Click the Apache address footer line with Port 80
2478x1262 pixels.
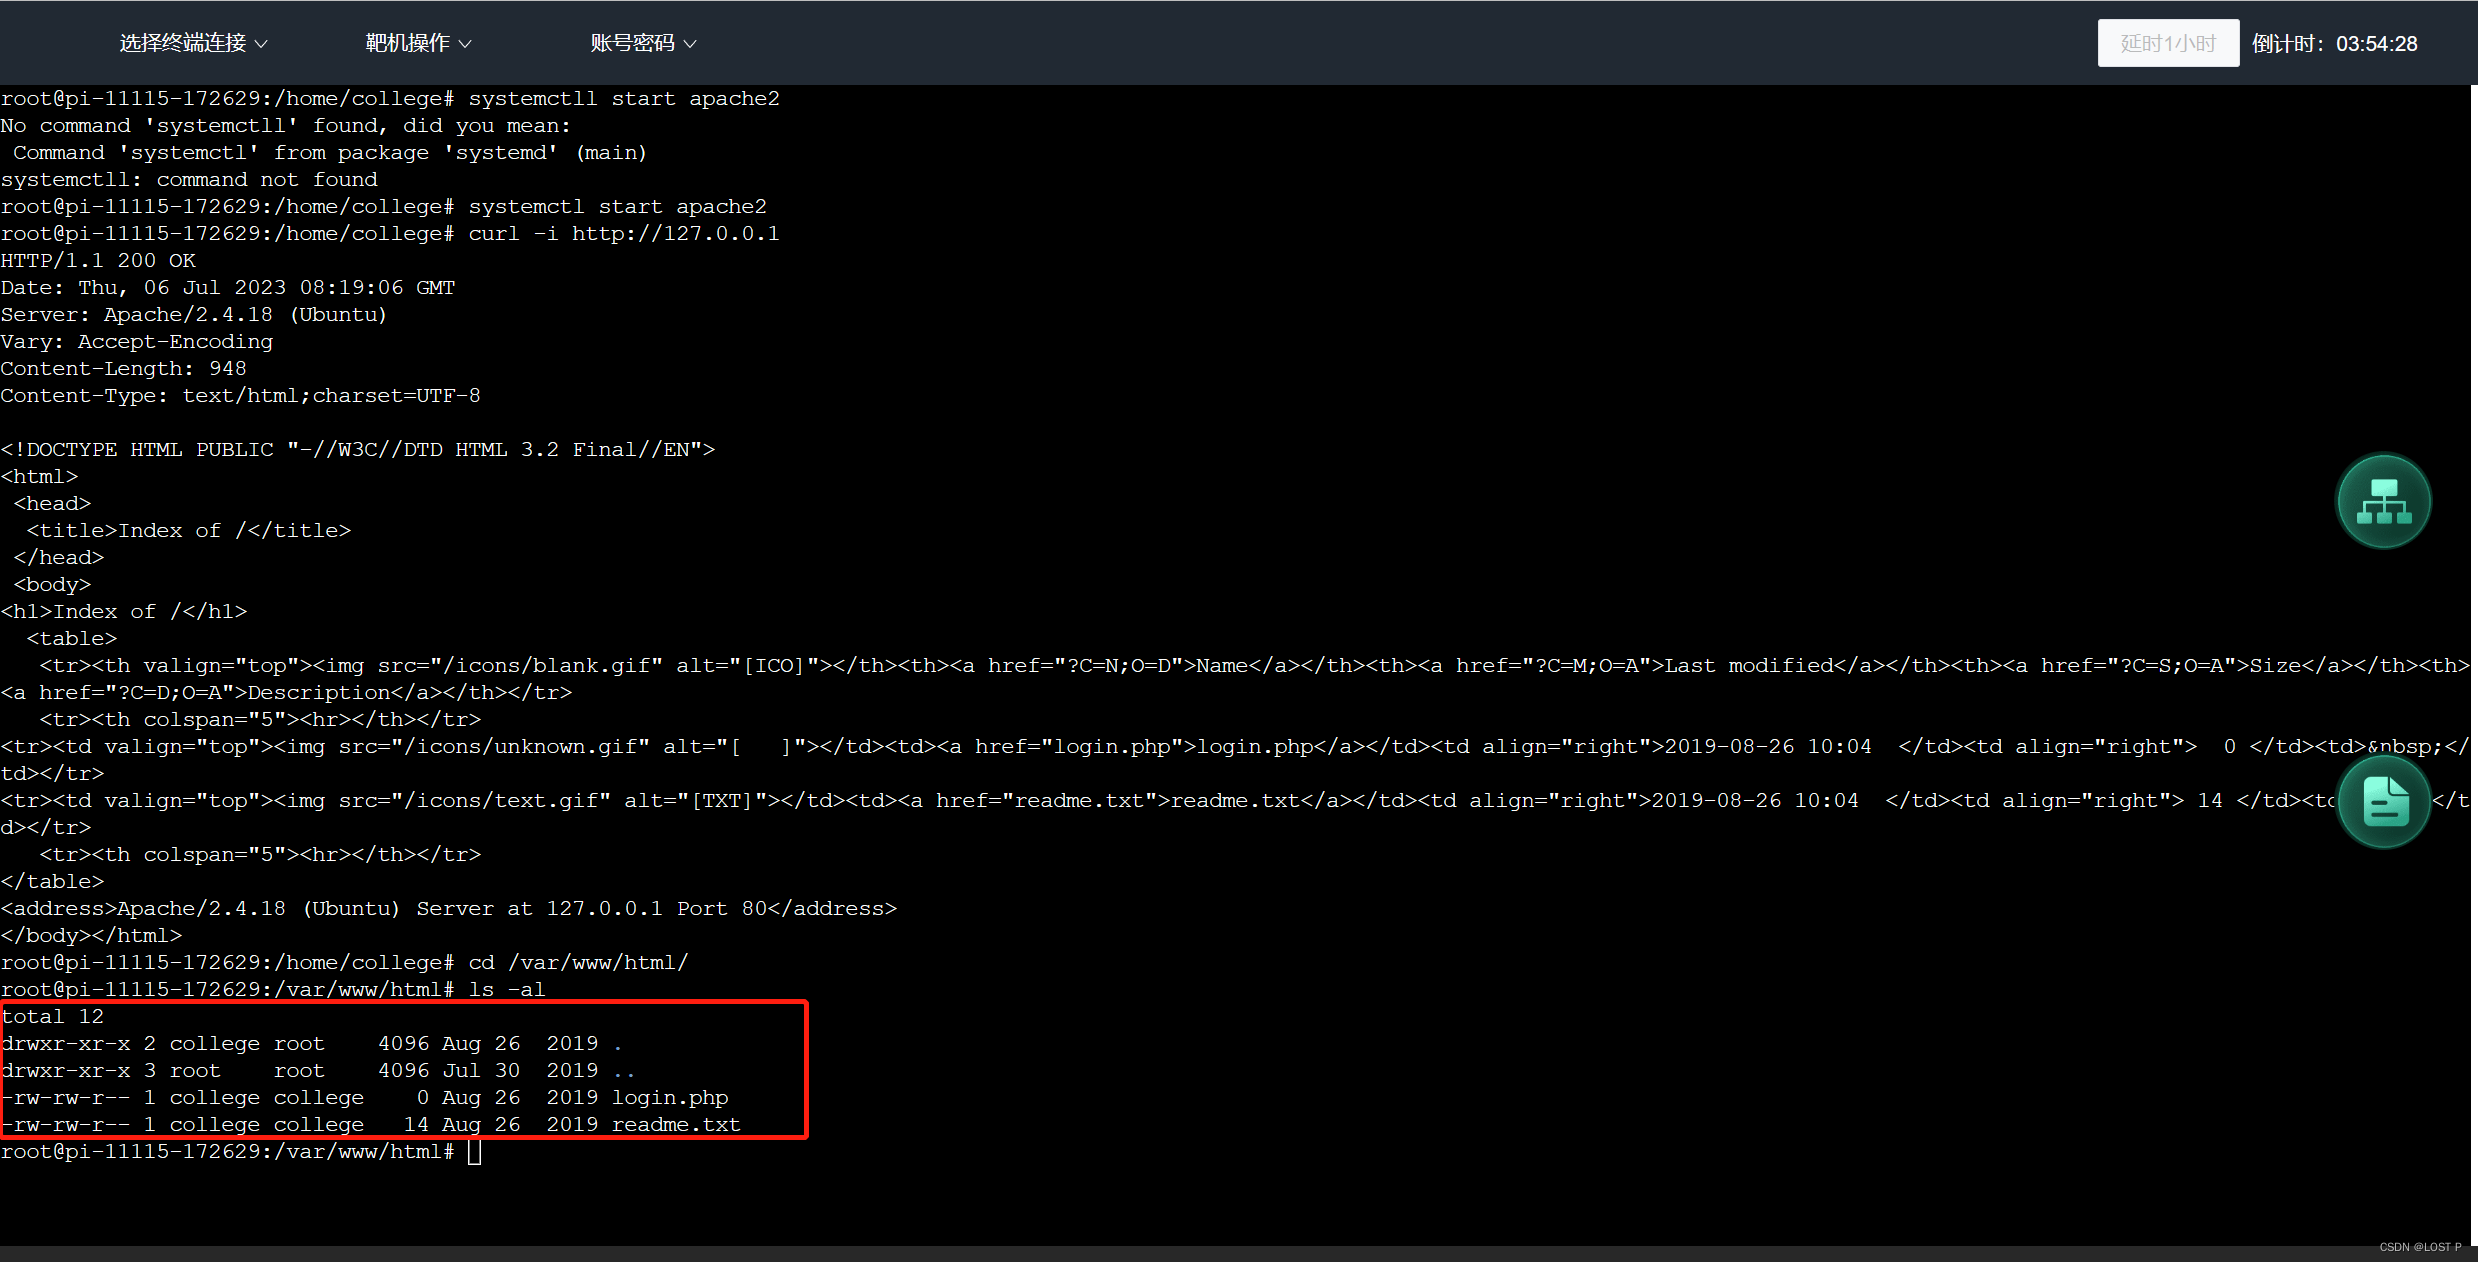pos(449,909)
